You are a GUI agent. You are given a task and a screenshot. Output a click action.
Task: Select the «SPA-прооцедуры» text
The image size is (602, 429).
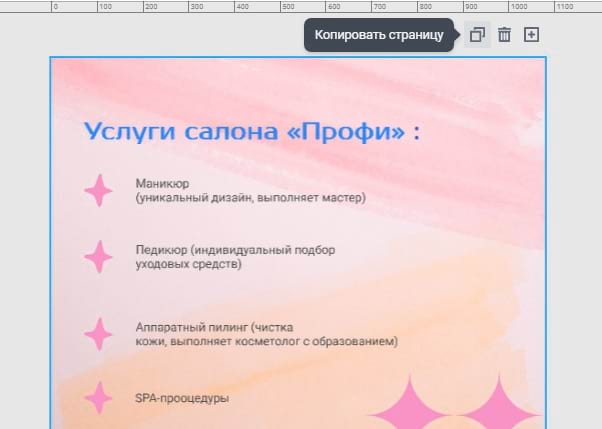pyautogui.click(x=182, y=398)
